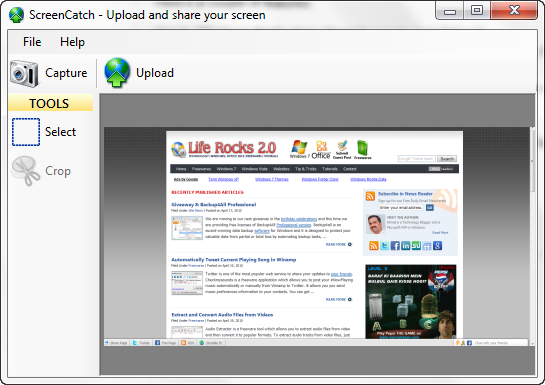Click the Life Rocks 2.0 logo
Viewport: 545px width, 385px height.
pos(225,149)
